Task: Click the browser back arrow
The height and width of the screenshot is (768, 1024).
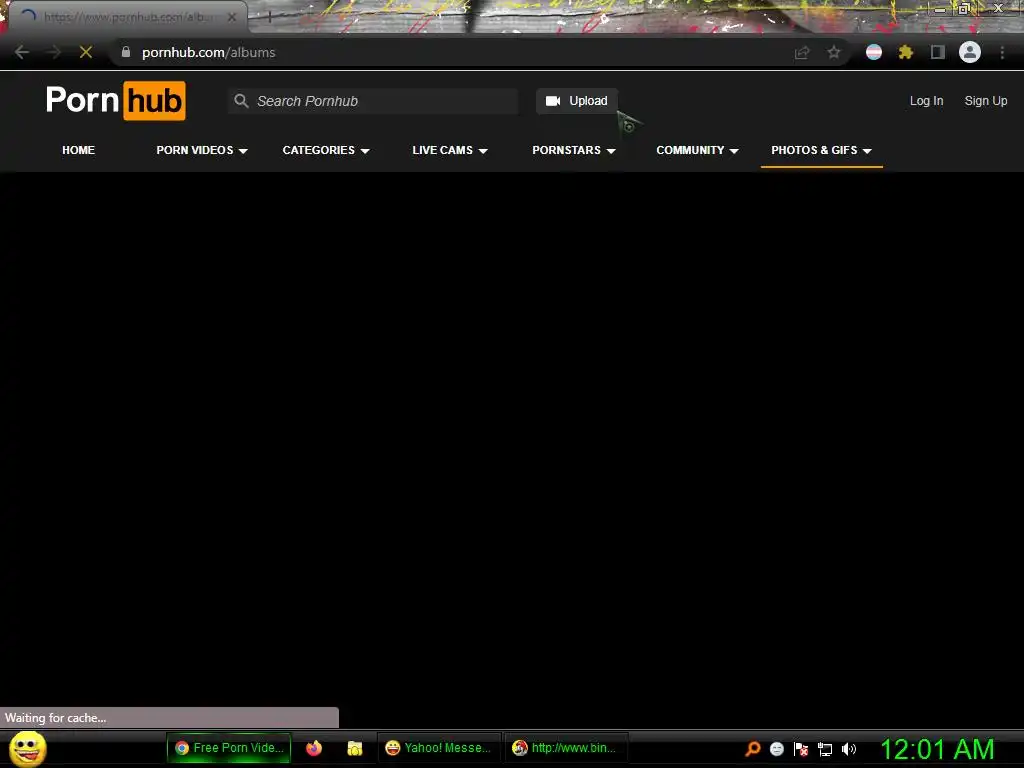Action: 22,52
